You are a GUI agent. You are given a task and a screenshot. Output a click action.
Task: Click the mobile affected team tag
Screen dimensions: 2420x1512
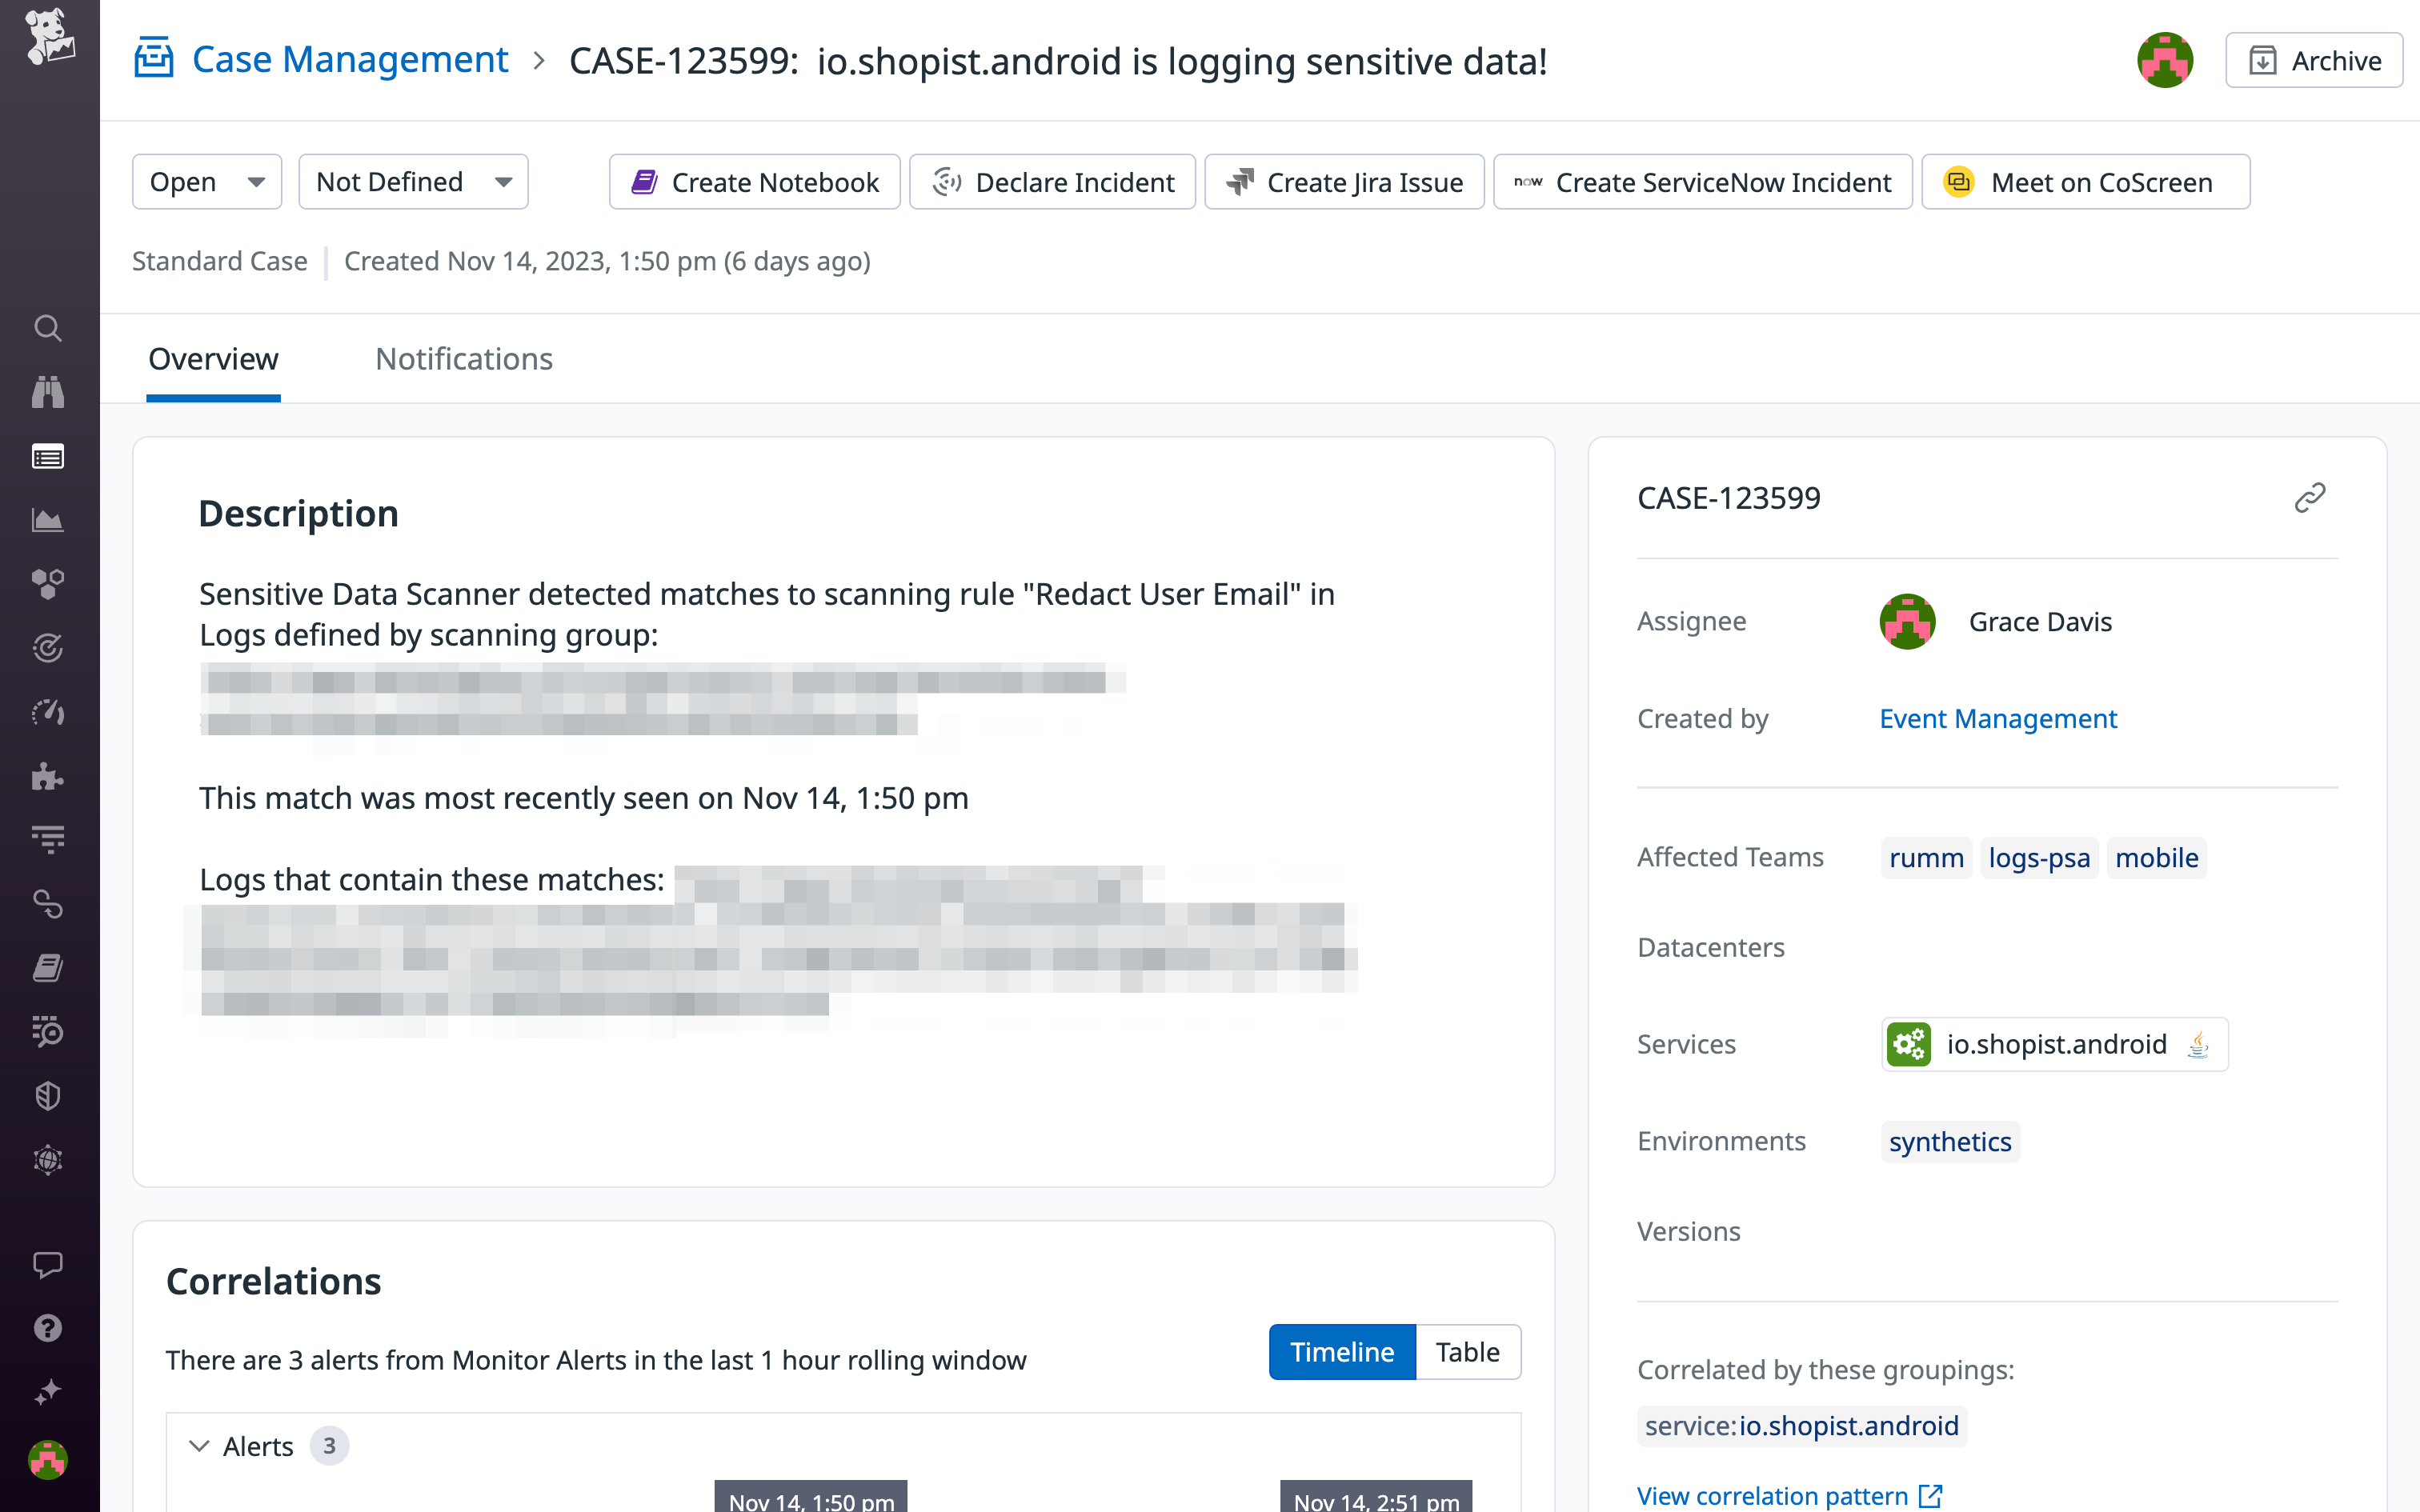[2156, 857]
